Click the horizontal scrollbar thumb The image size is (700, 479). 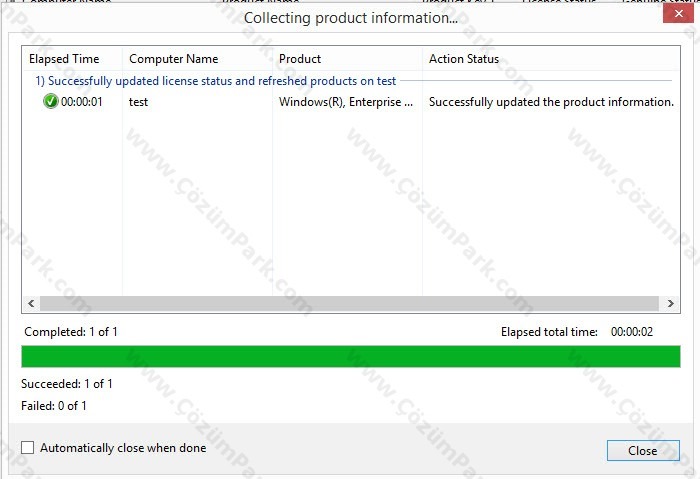(349, 304)
